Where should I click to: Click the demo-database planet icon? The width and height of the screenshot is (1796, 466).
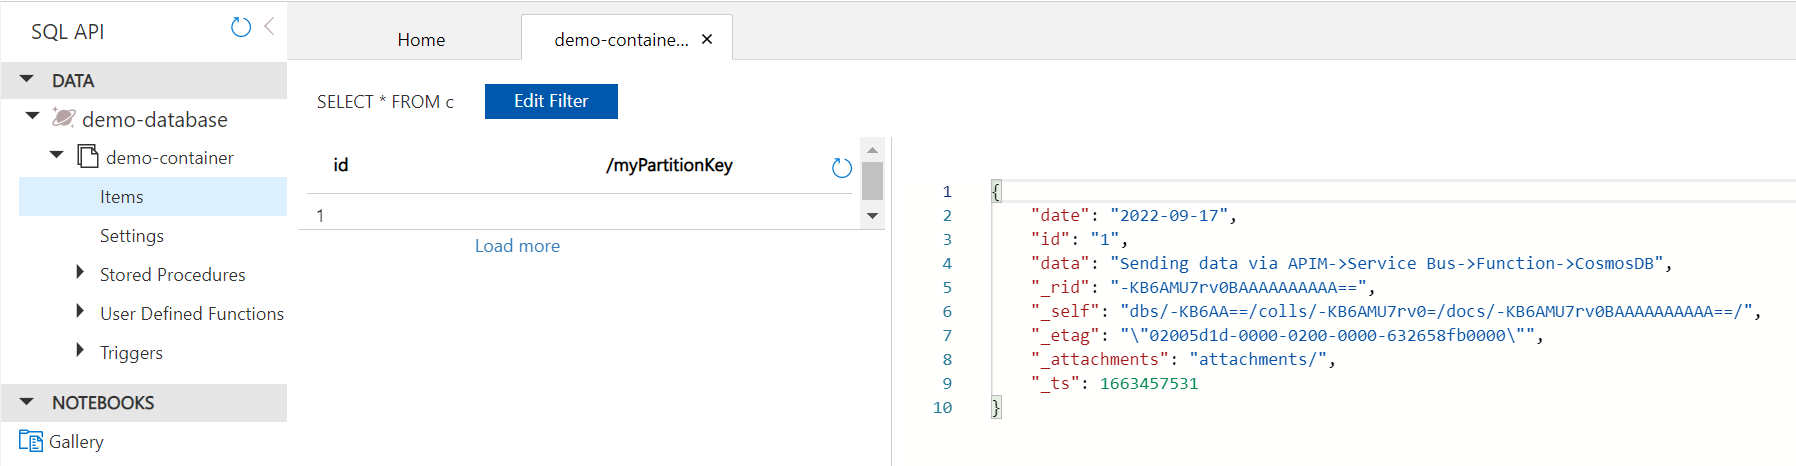[x=63, y=118]
